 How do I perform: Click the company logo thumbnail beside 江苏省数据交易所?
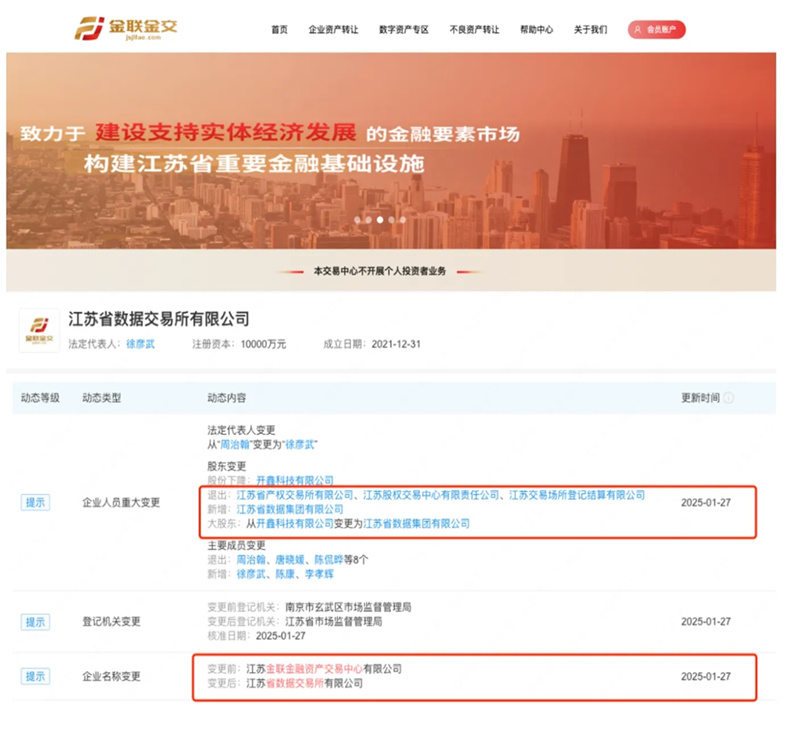tap(39, 330)
